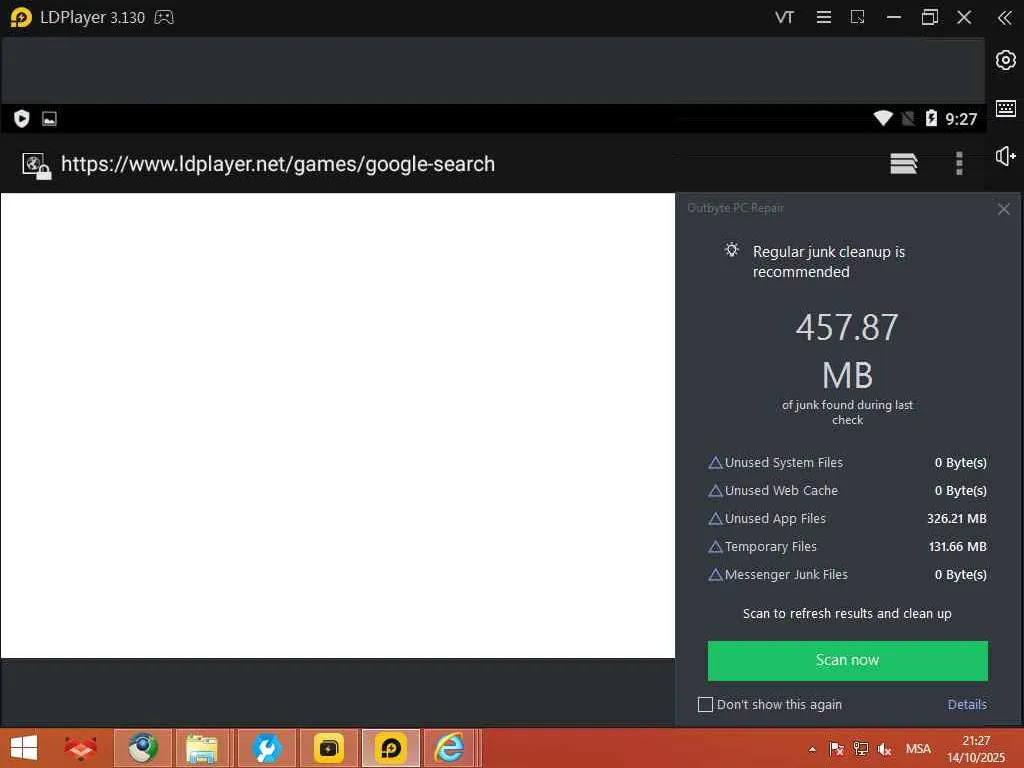
Task: Open the yellow square app in taskbar
Action: [x=328, y=748]
